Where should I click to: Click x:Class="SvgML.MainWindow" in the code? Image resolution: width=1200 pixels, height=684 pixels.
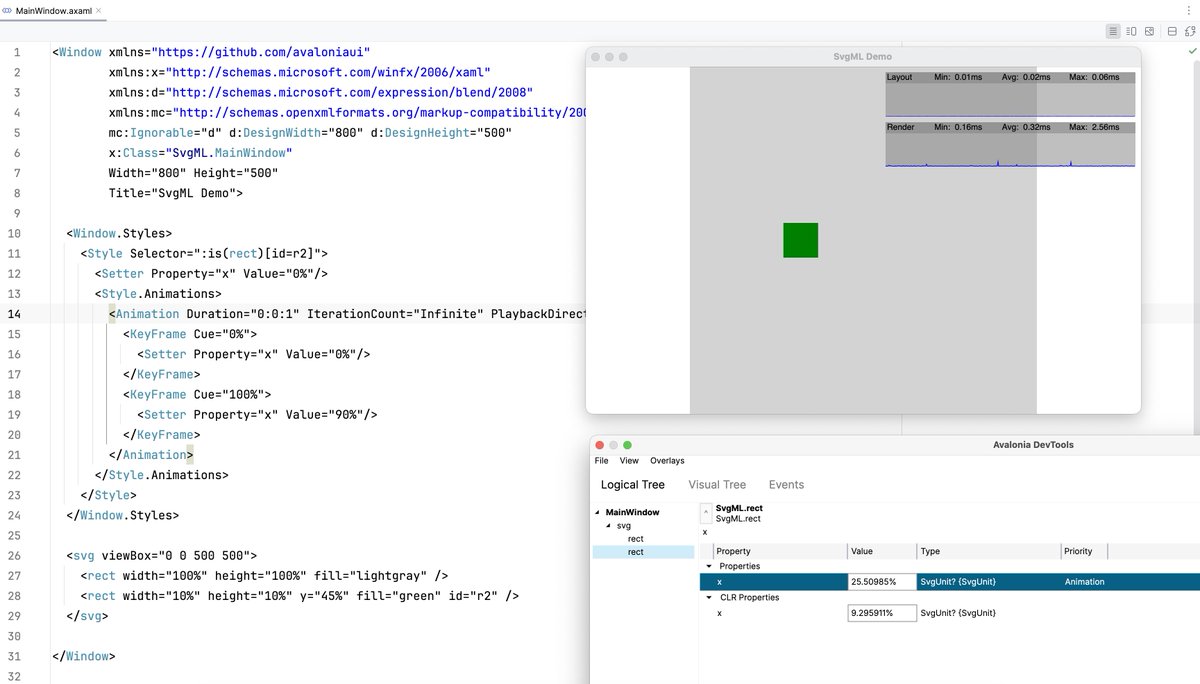click(200, 153)
